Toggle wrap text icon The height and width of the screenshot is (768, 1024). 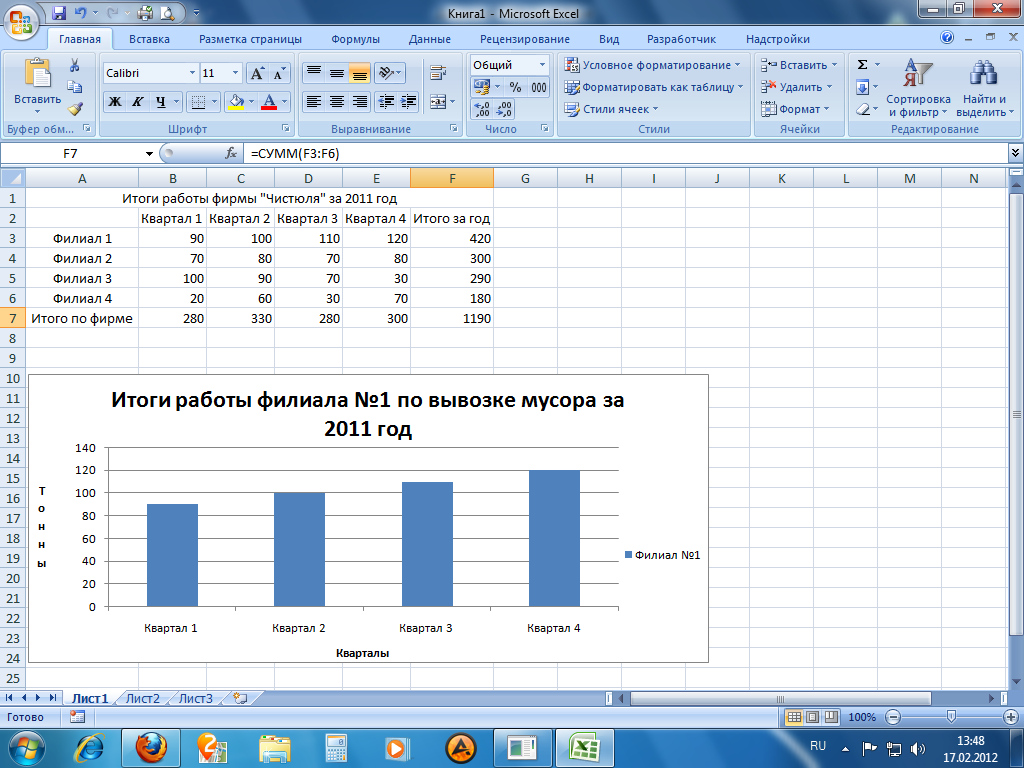[438, 72]
